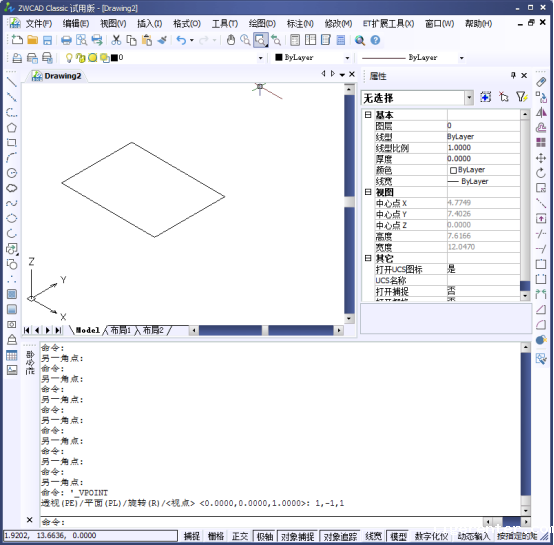The width and height of the screenshot is (554, 545).
Task: Select the Rotate tool
Action: coord(541,173)
